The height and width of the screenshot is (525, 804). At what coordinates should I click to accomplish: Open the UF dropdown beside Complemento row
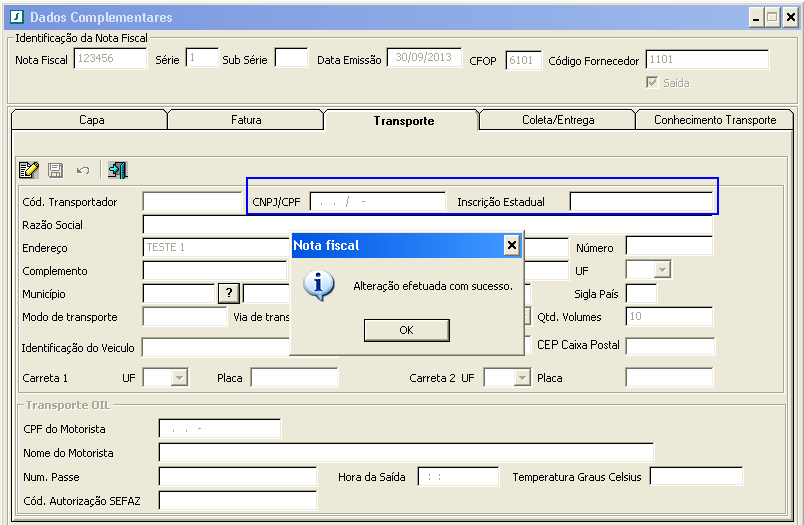pyautogui.click(x=659, y=270)
